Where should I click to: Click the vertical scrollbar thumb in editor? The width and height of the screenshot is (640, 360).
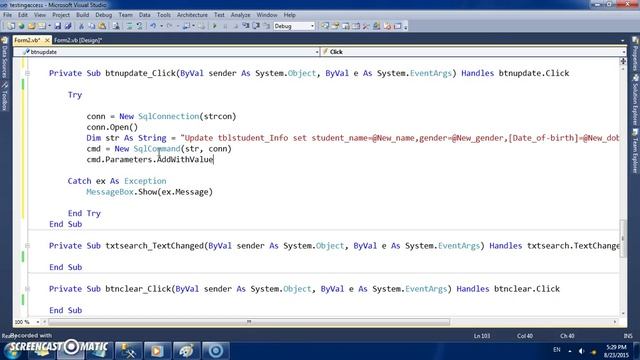pyautogui.click(x=622, y=238)
